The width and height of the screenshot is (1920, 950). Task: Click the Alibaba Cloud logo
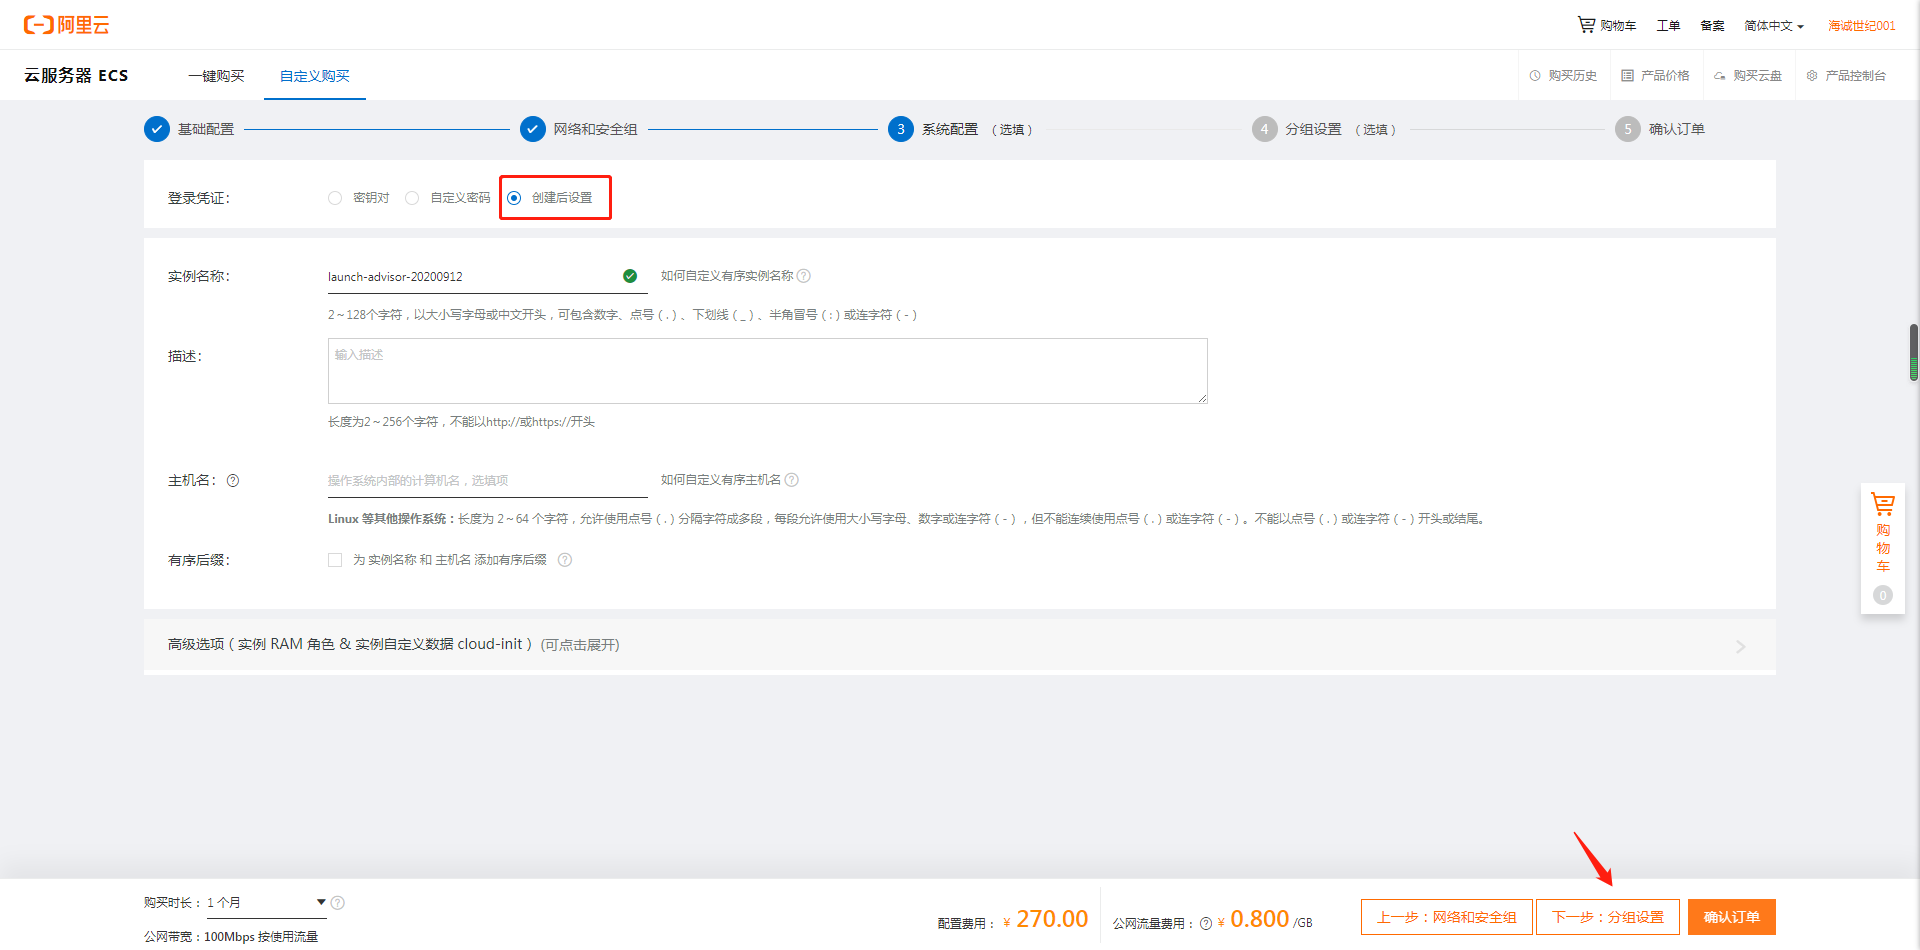[66, 25]
